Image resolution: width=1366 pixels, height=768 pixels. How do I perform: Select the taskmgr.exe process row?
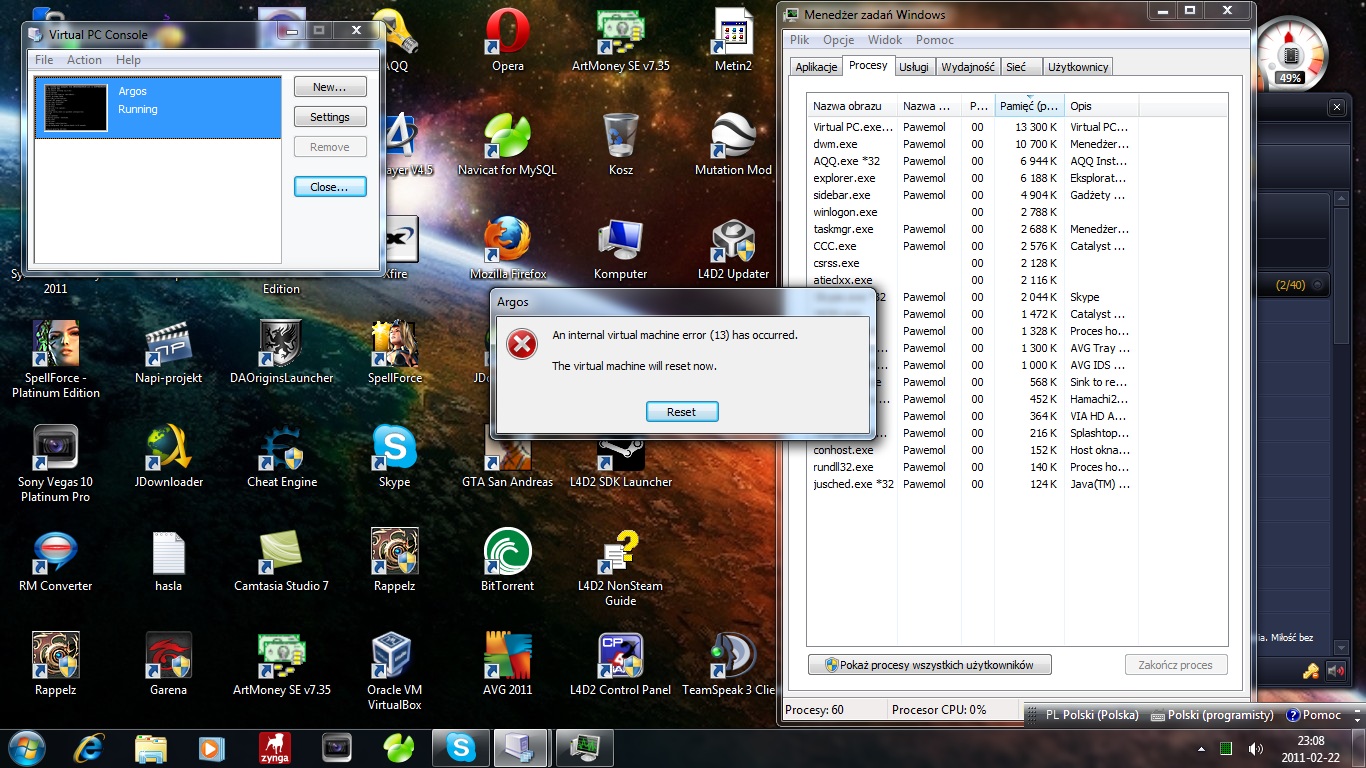tap(1017, 229)
